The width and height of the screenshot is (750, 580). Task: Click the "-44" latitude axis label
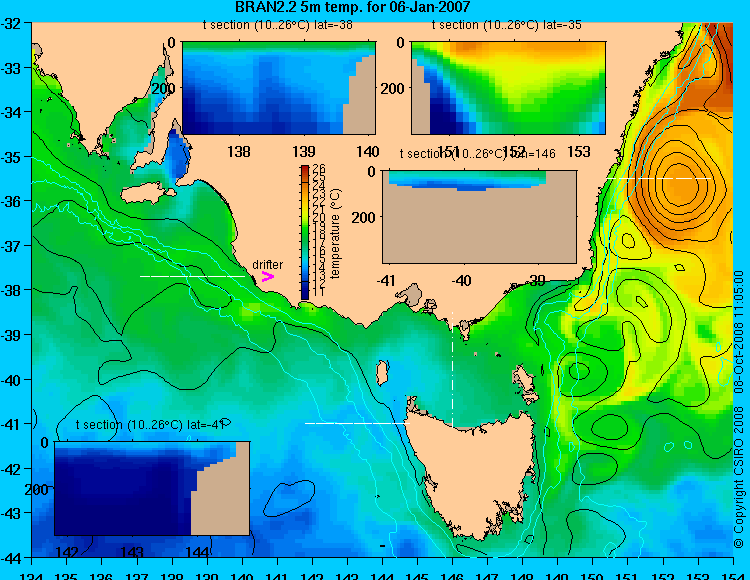tap(11, 558)
